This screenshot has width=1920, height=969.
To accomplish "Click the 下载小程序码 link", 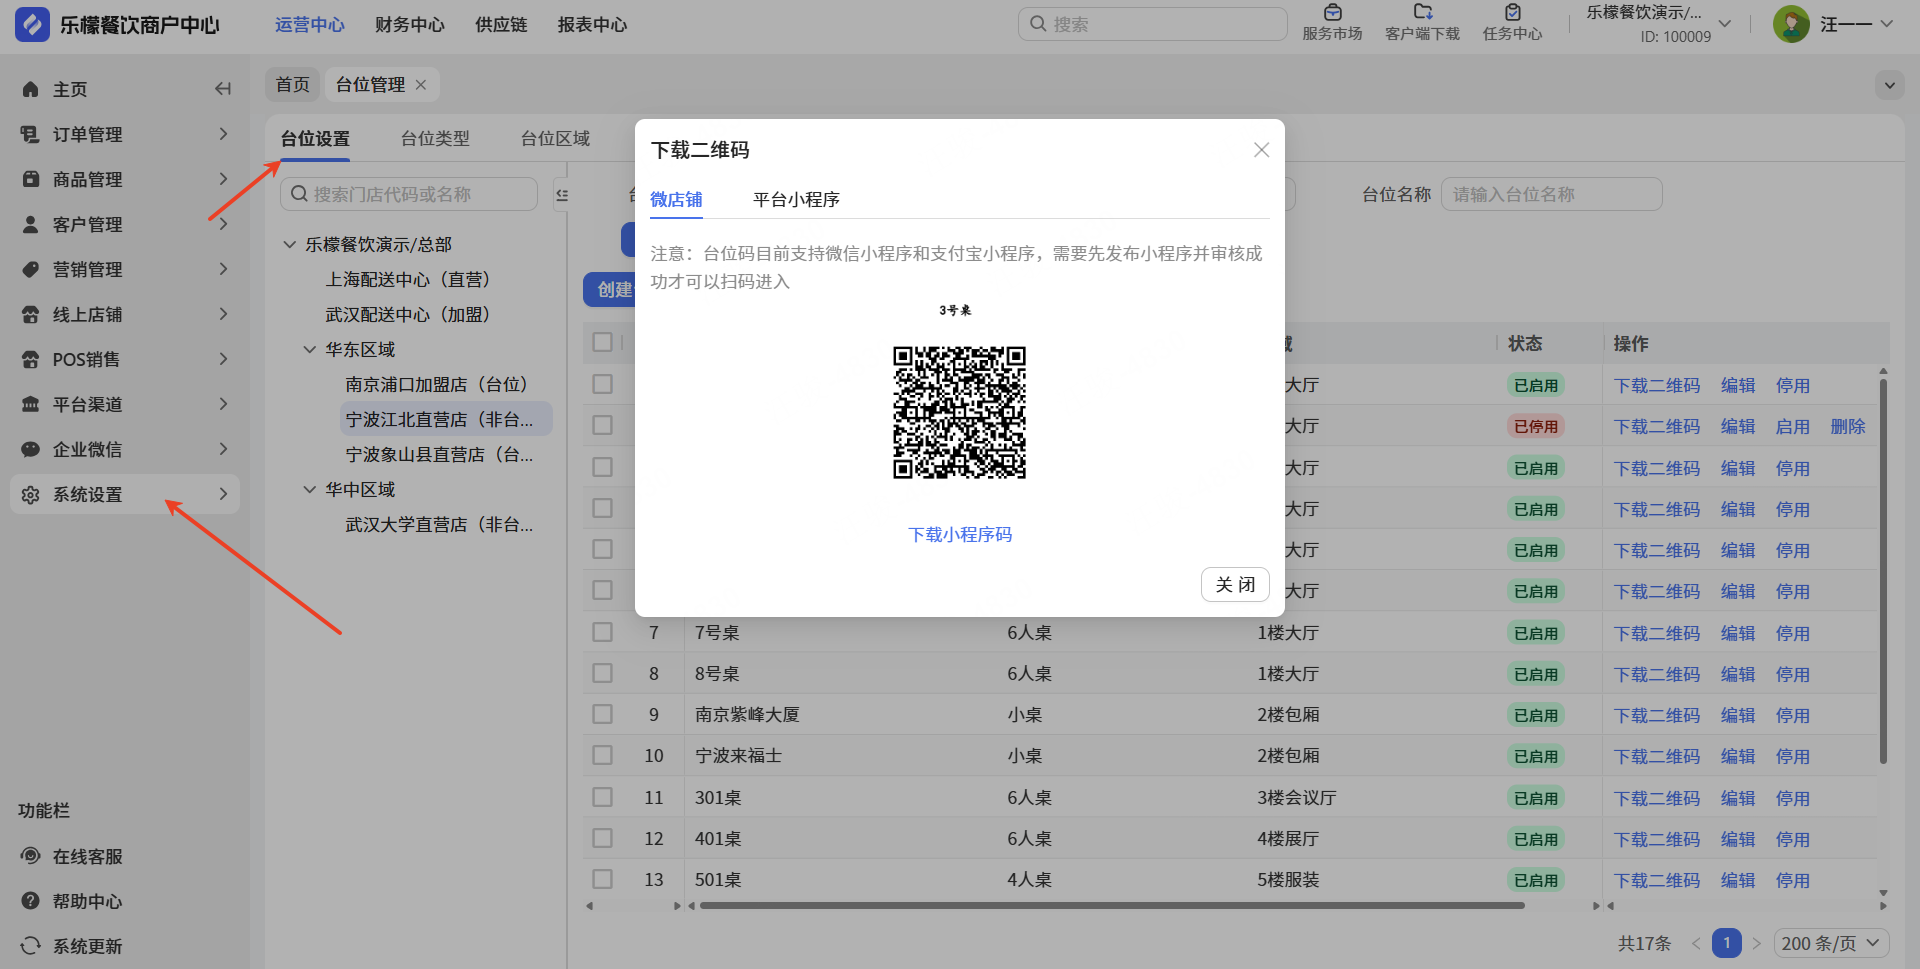I will point(960,535).
